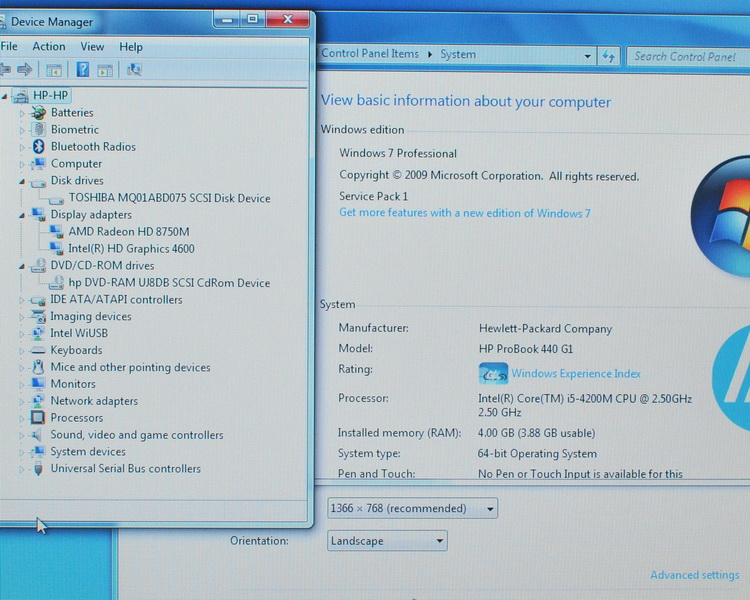Click the Show/Hide Console Tree toolbar icon
Screen dimensions: 750x600
click(54, 70)
